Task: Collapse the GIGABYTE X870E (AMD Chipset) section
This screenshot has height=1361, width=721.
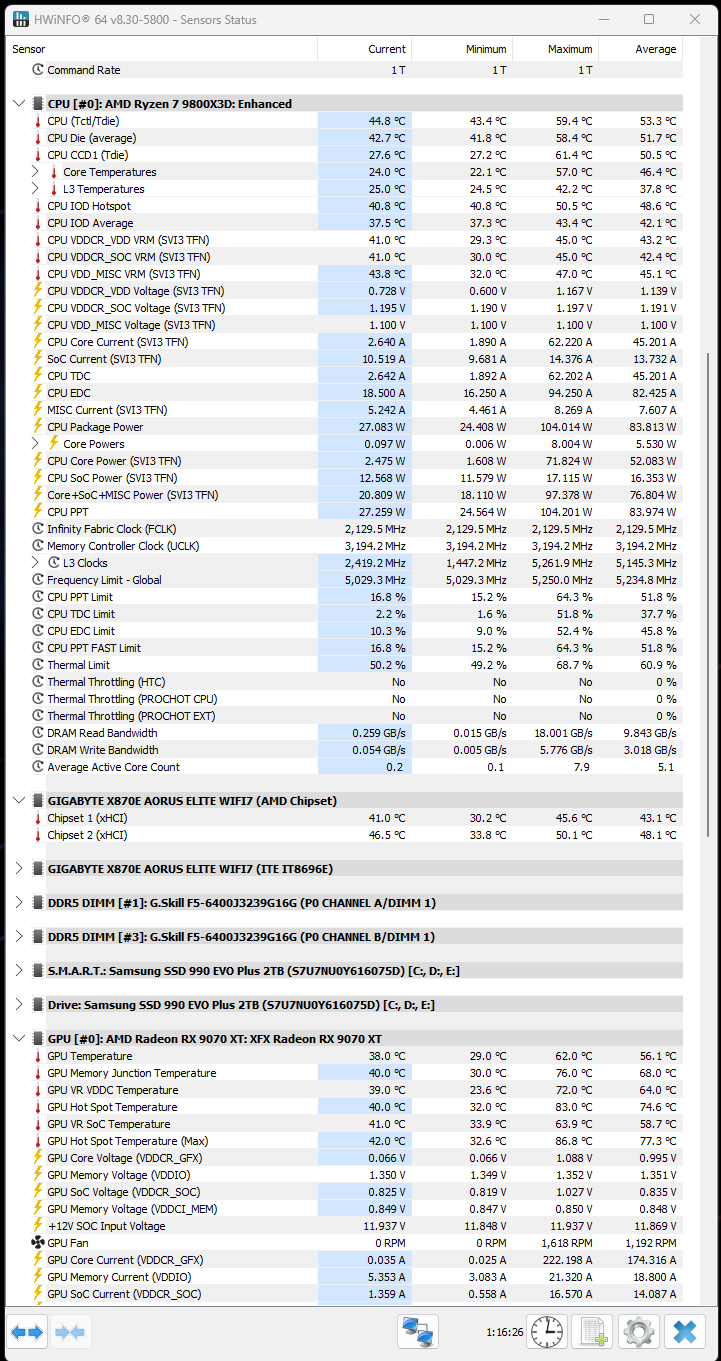Action: (x=19, y=801)
